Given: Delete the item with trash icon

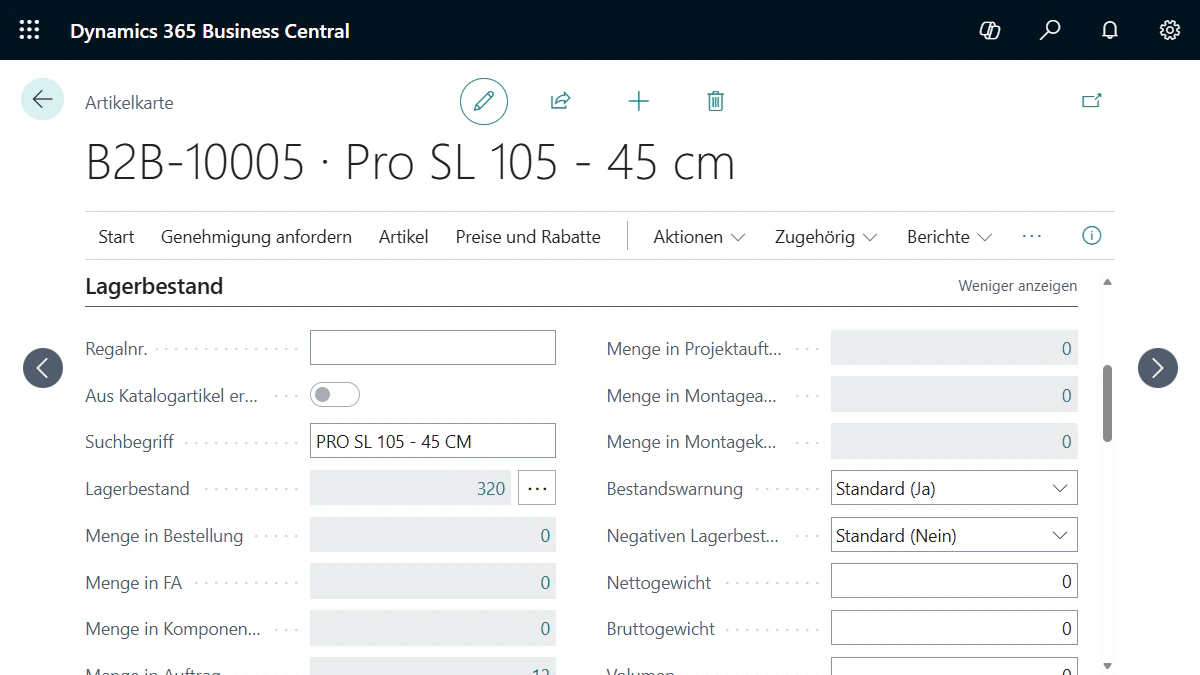Looking at the screenshot, I should click(x=715, y=101).
